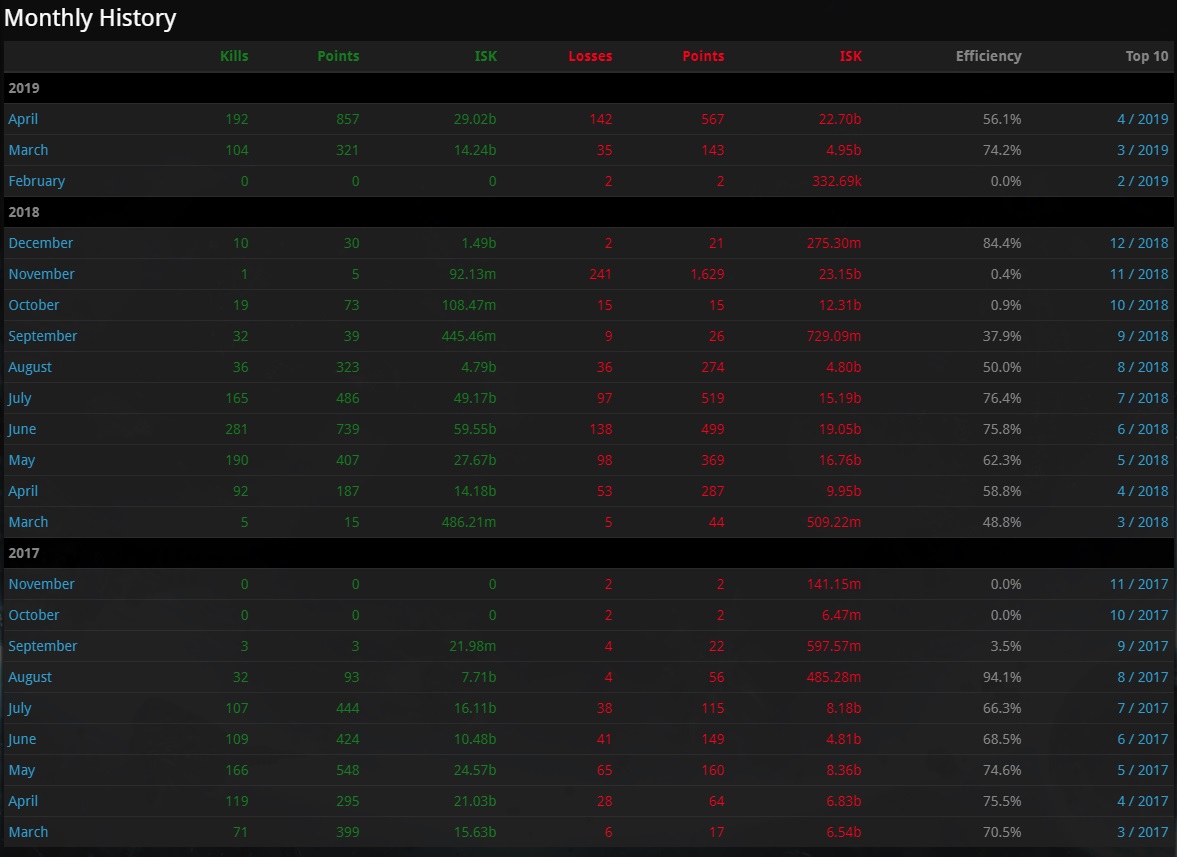
Task: Open the 10 / 2018 Top 10 link
Action: (x=1138, y=305)
